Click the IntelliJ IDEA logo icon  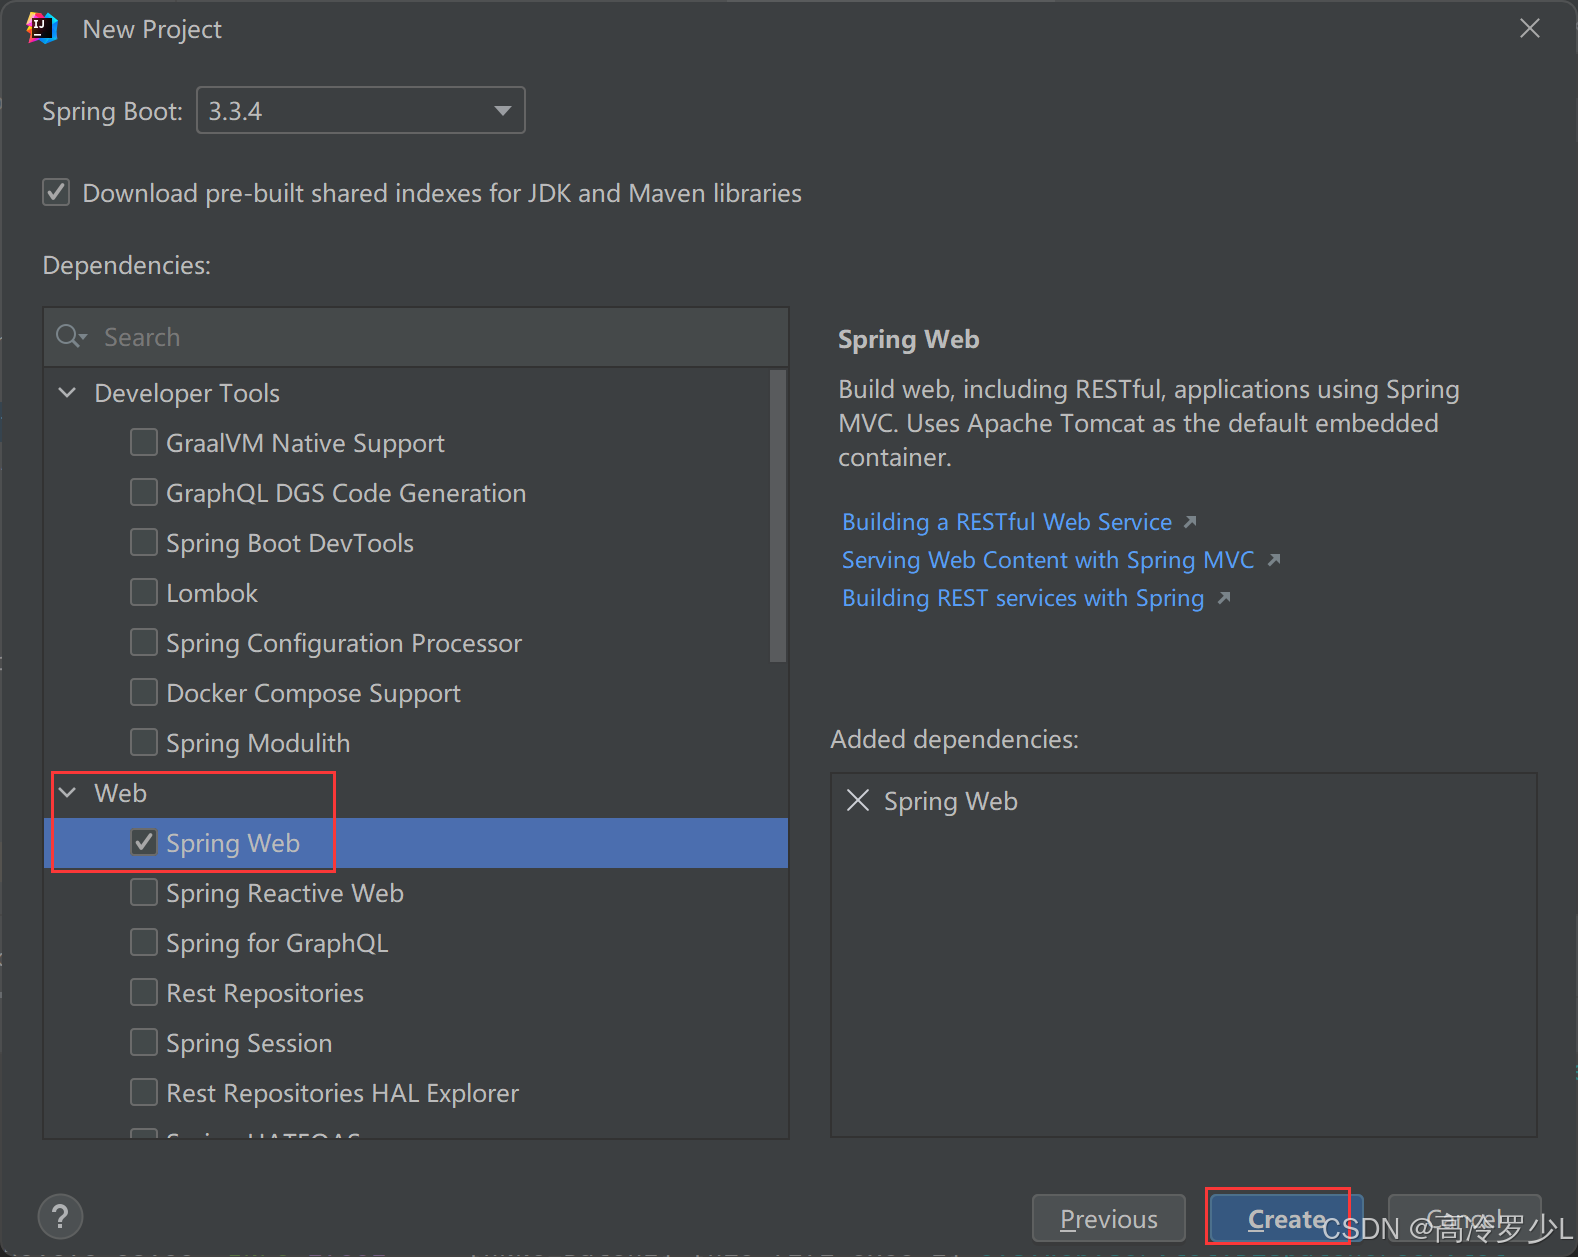pos(42,28)
